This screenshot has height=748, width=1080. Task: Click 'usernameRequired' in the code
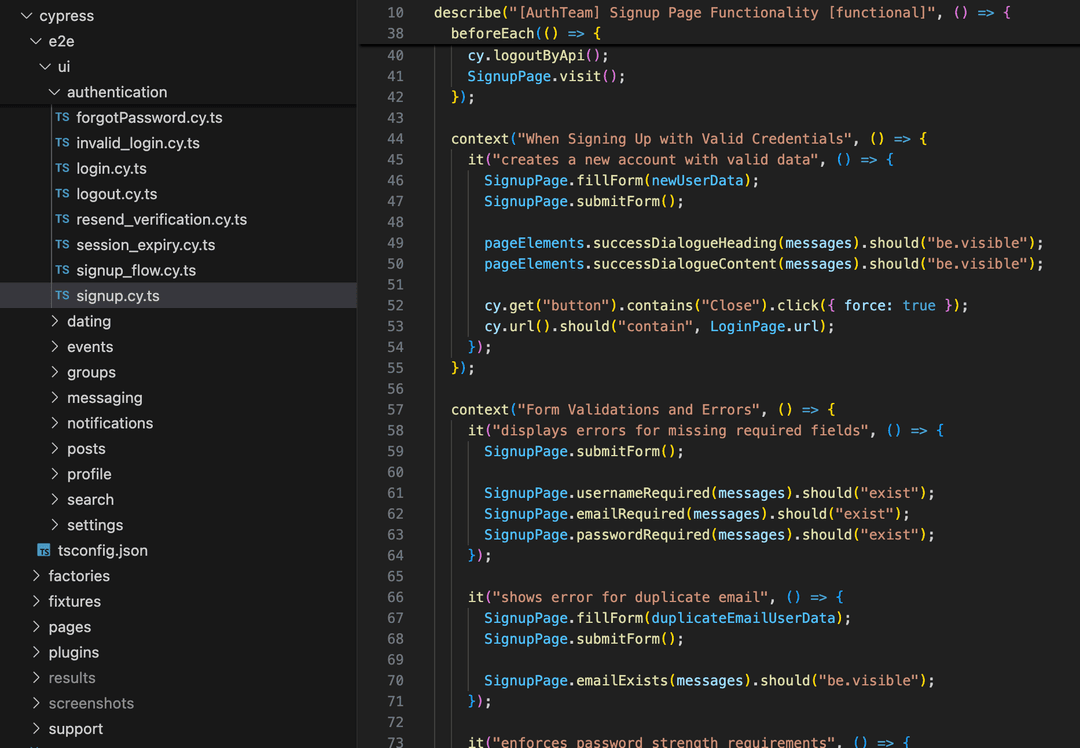point(643,493)
